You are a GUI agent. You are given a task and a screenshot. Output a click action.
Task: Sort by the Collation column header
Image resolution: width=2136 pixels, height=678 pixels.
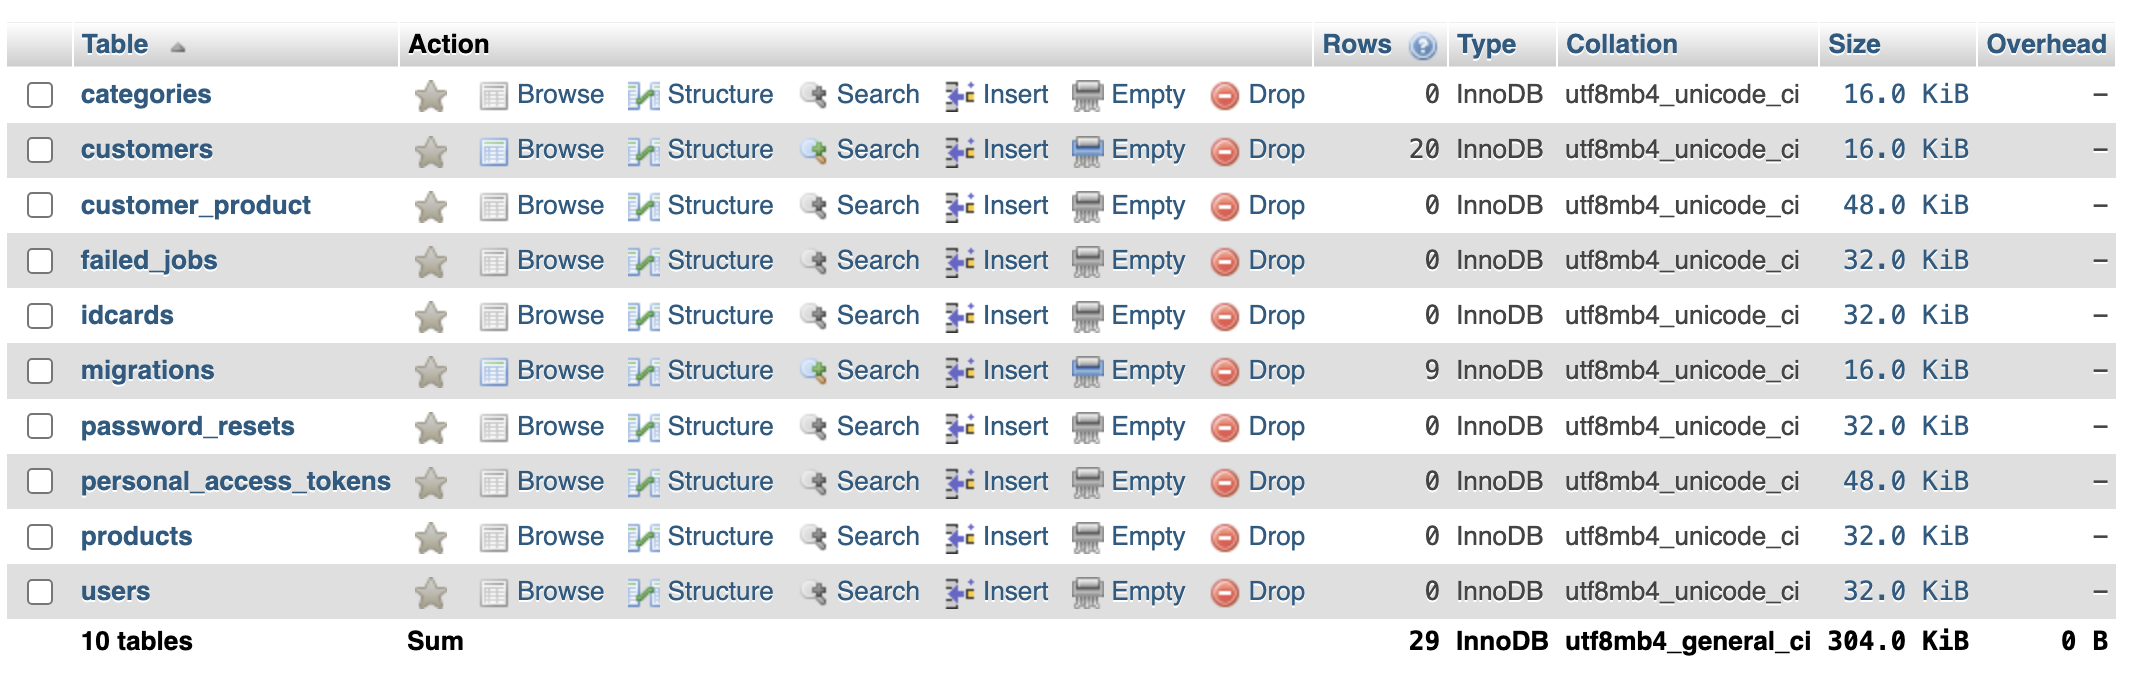click(x=1621, y=44)
